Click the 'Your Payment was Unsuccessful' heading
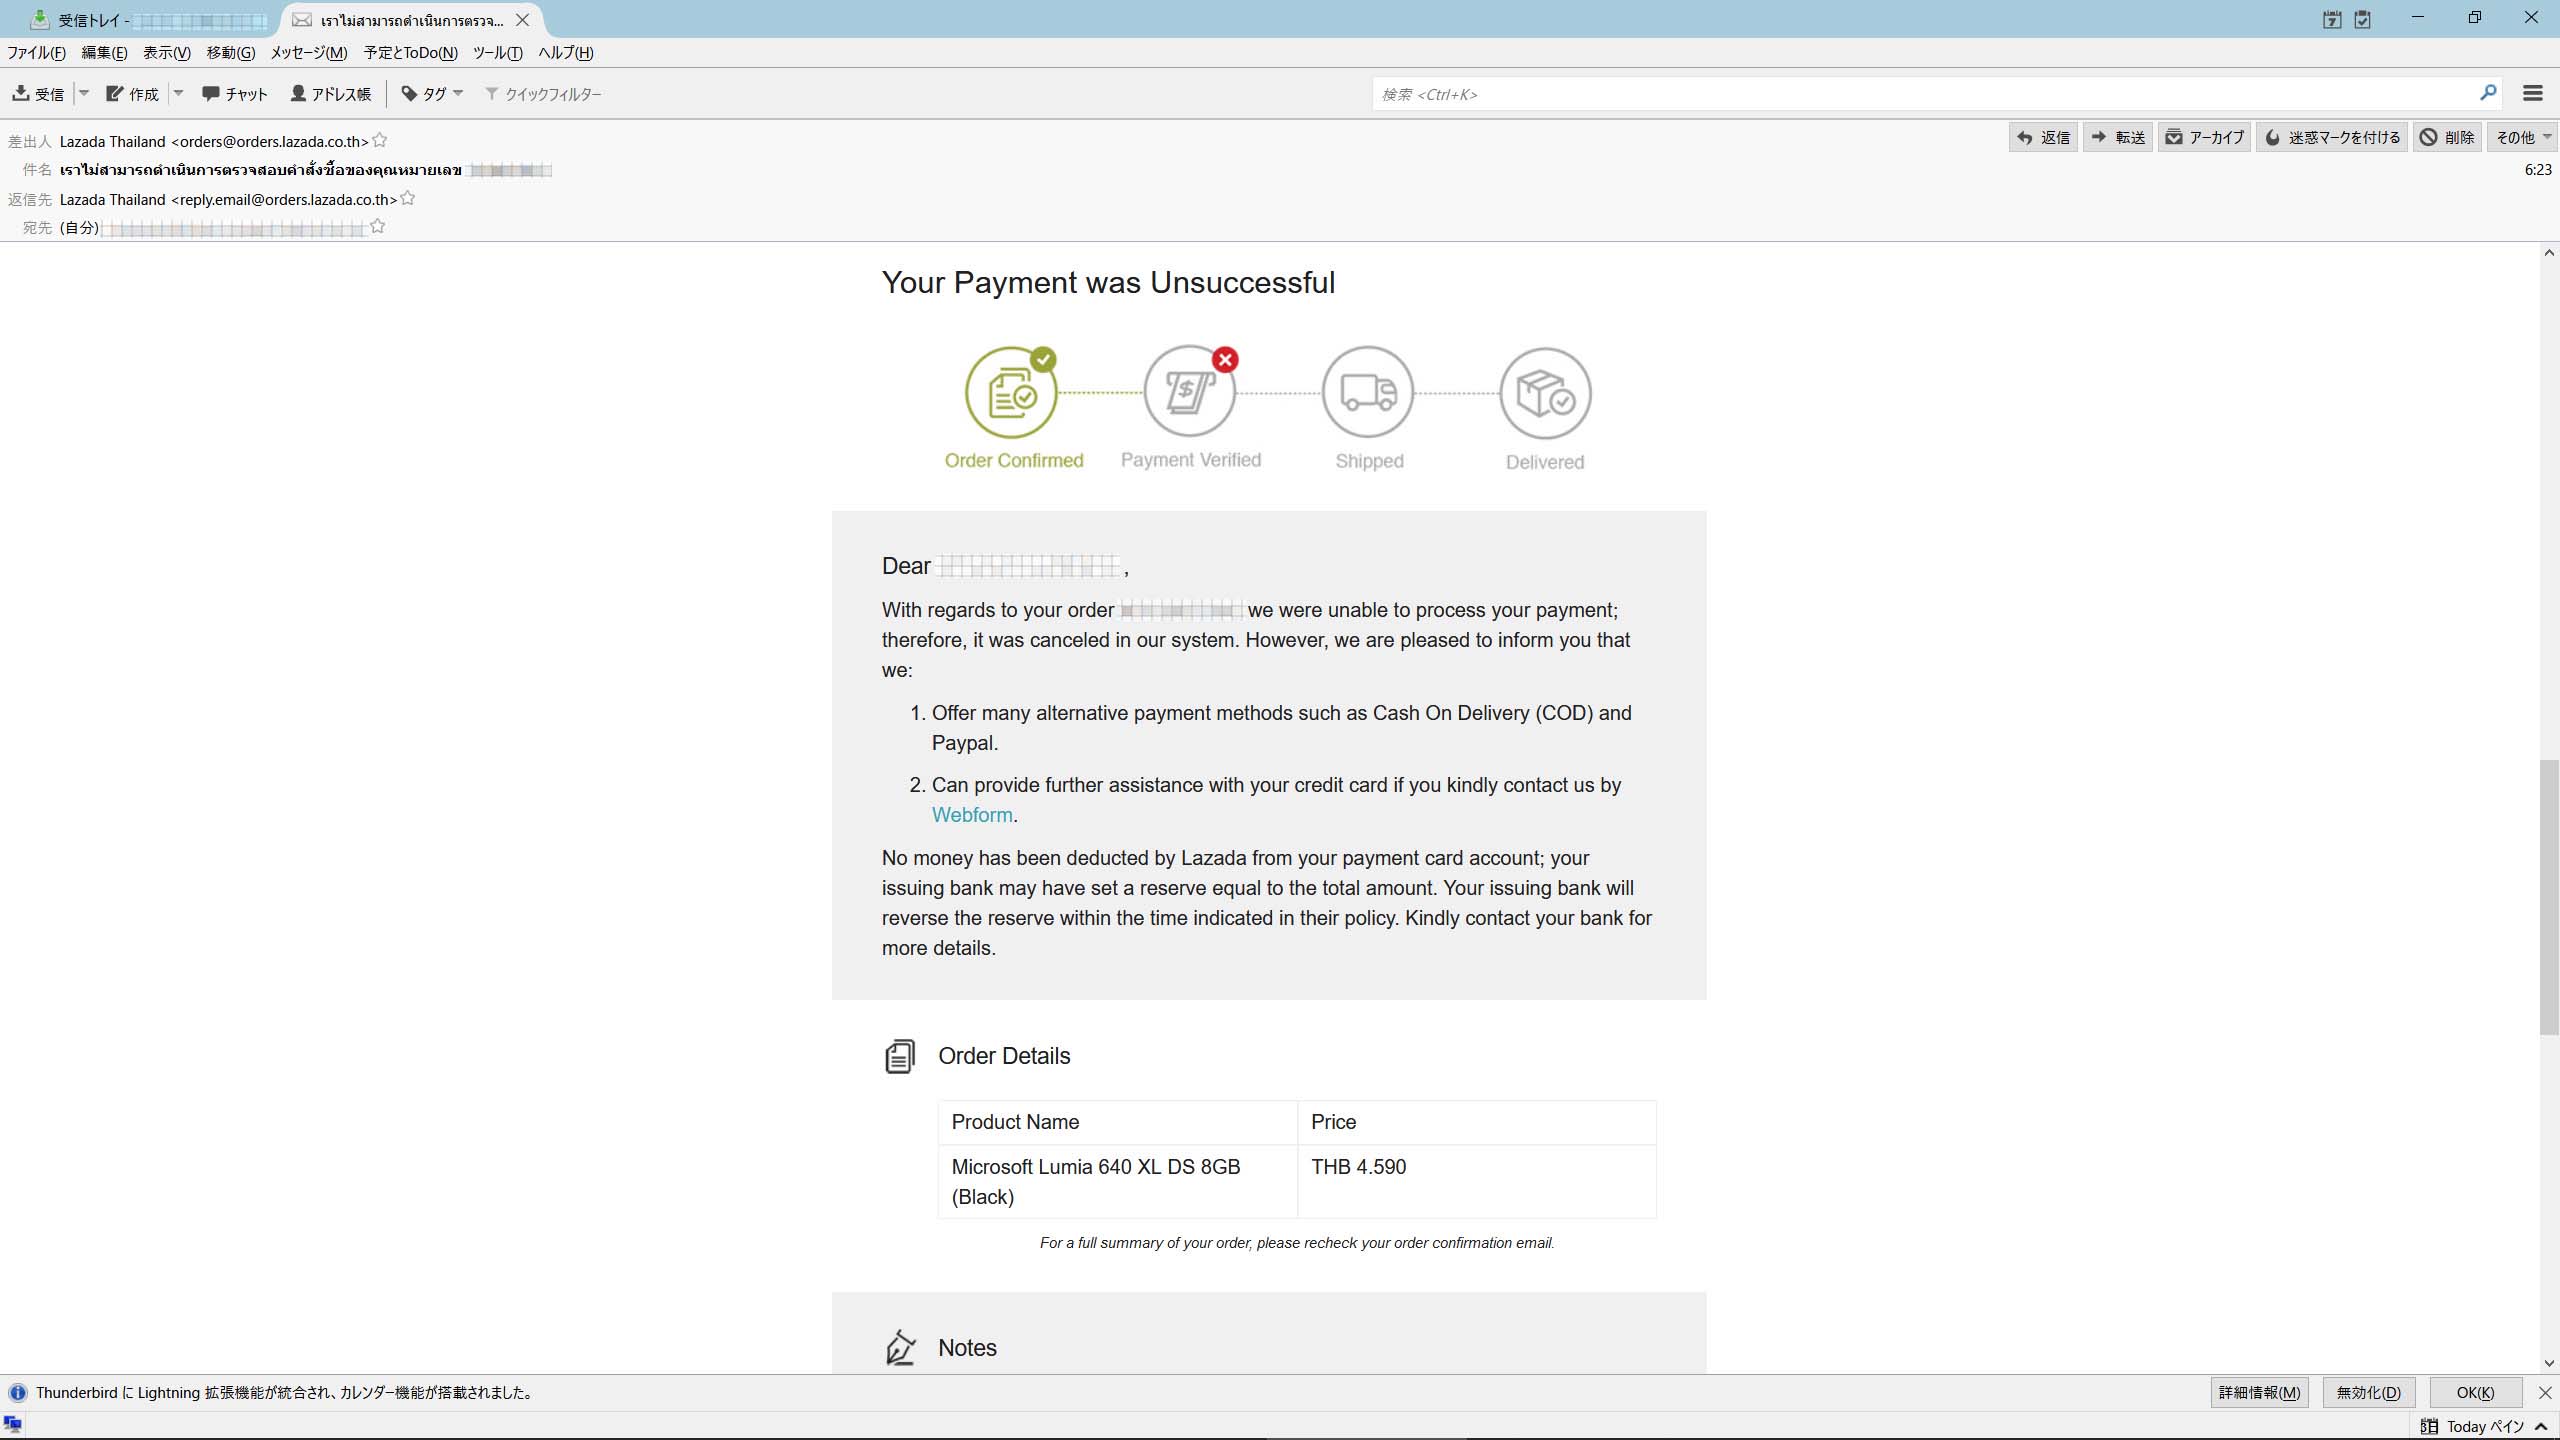 coord(1108,283)
